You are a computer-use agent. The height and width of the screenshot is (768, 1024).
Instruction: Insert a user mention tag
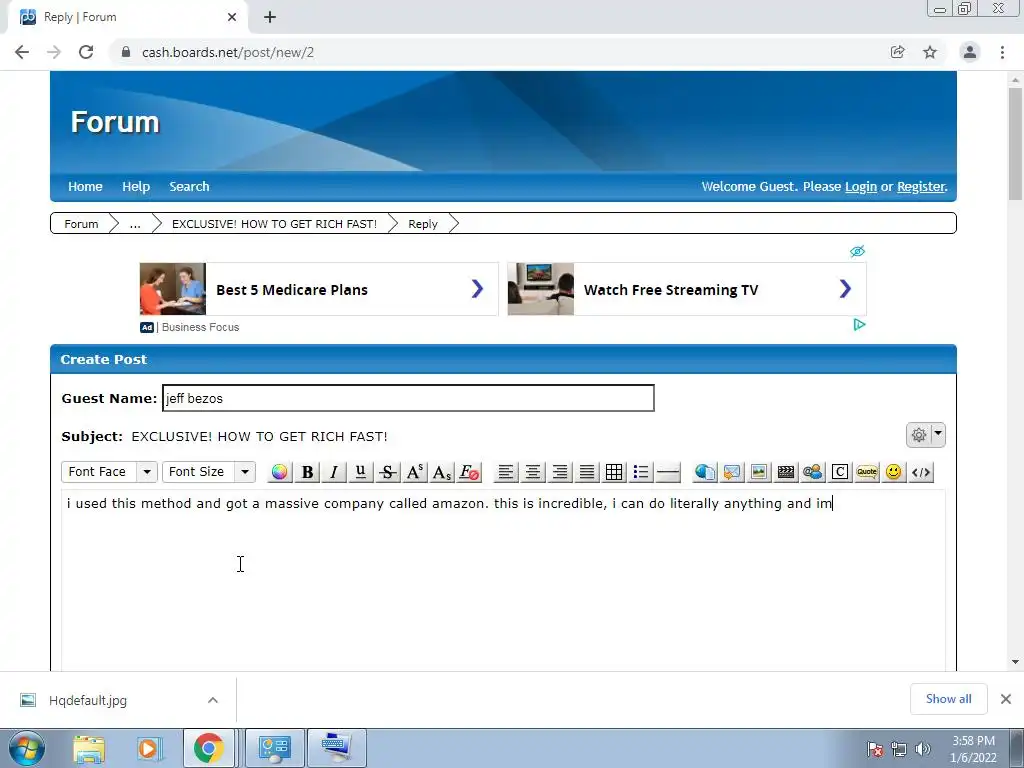(x=813, y=472)
